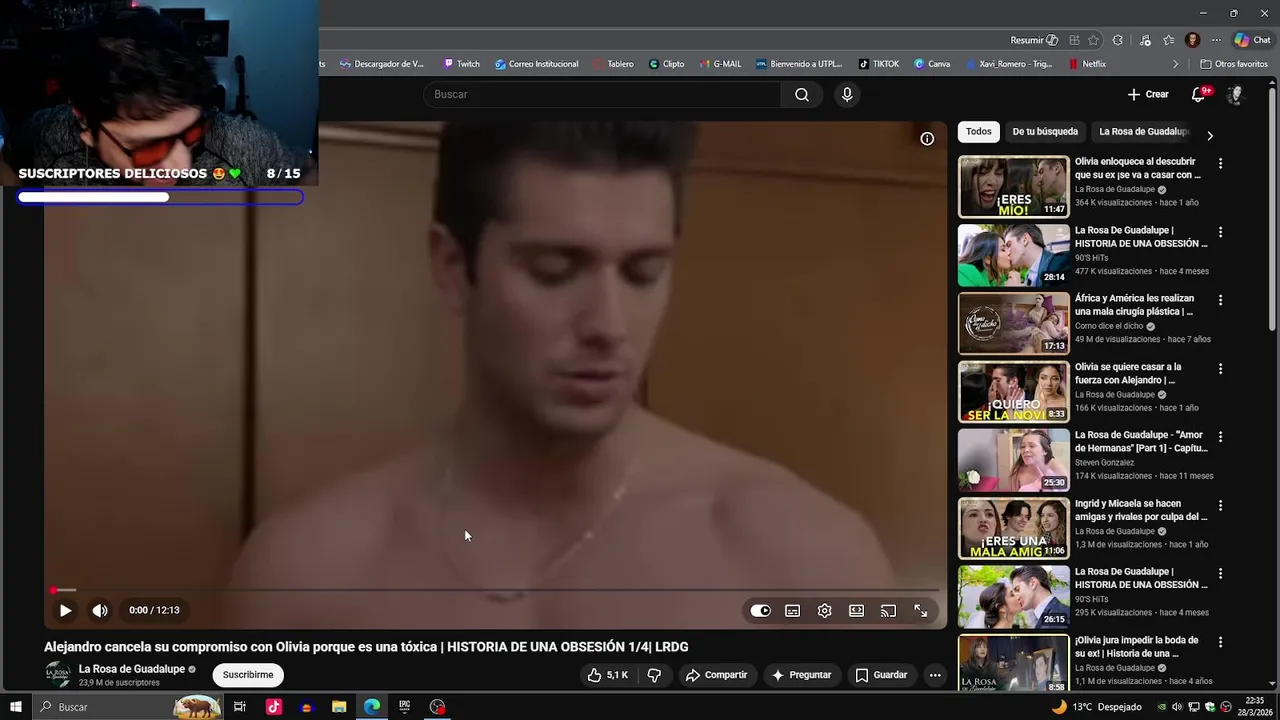Open La Rosa de Guadalupe channel name

click(132, 669)
